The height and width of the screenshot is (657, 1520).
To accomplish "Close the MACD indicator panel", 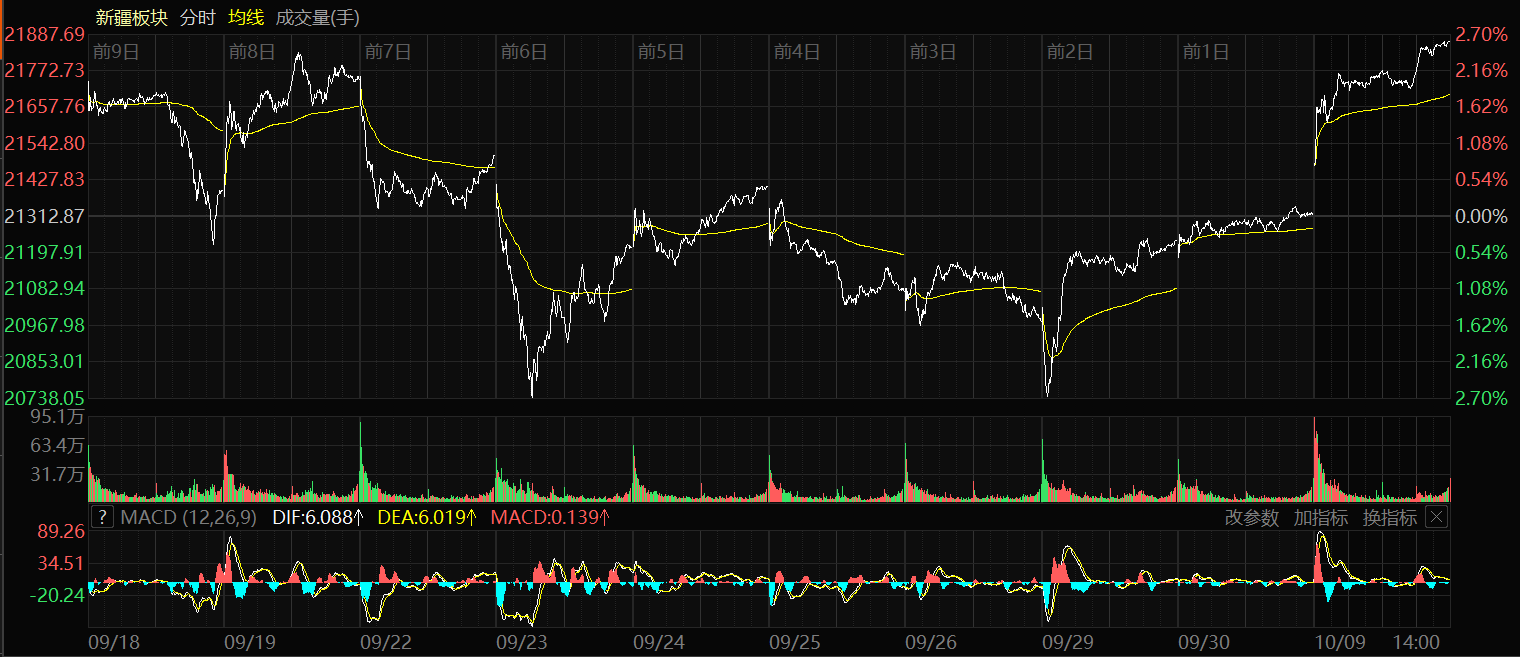I will 1436,517.
